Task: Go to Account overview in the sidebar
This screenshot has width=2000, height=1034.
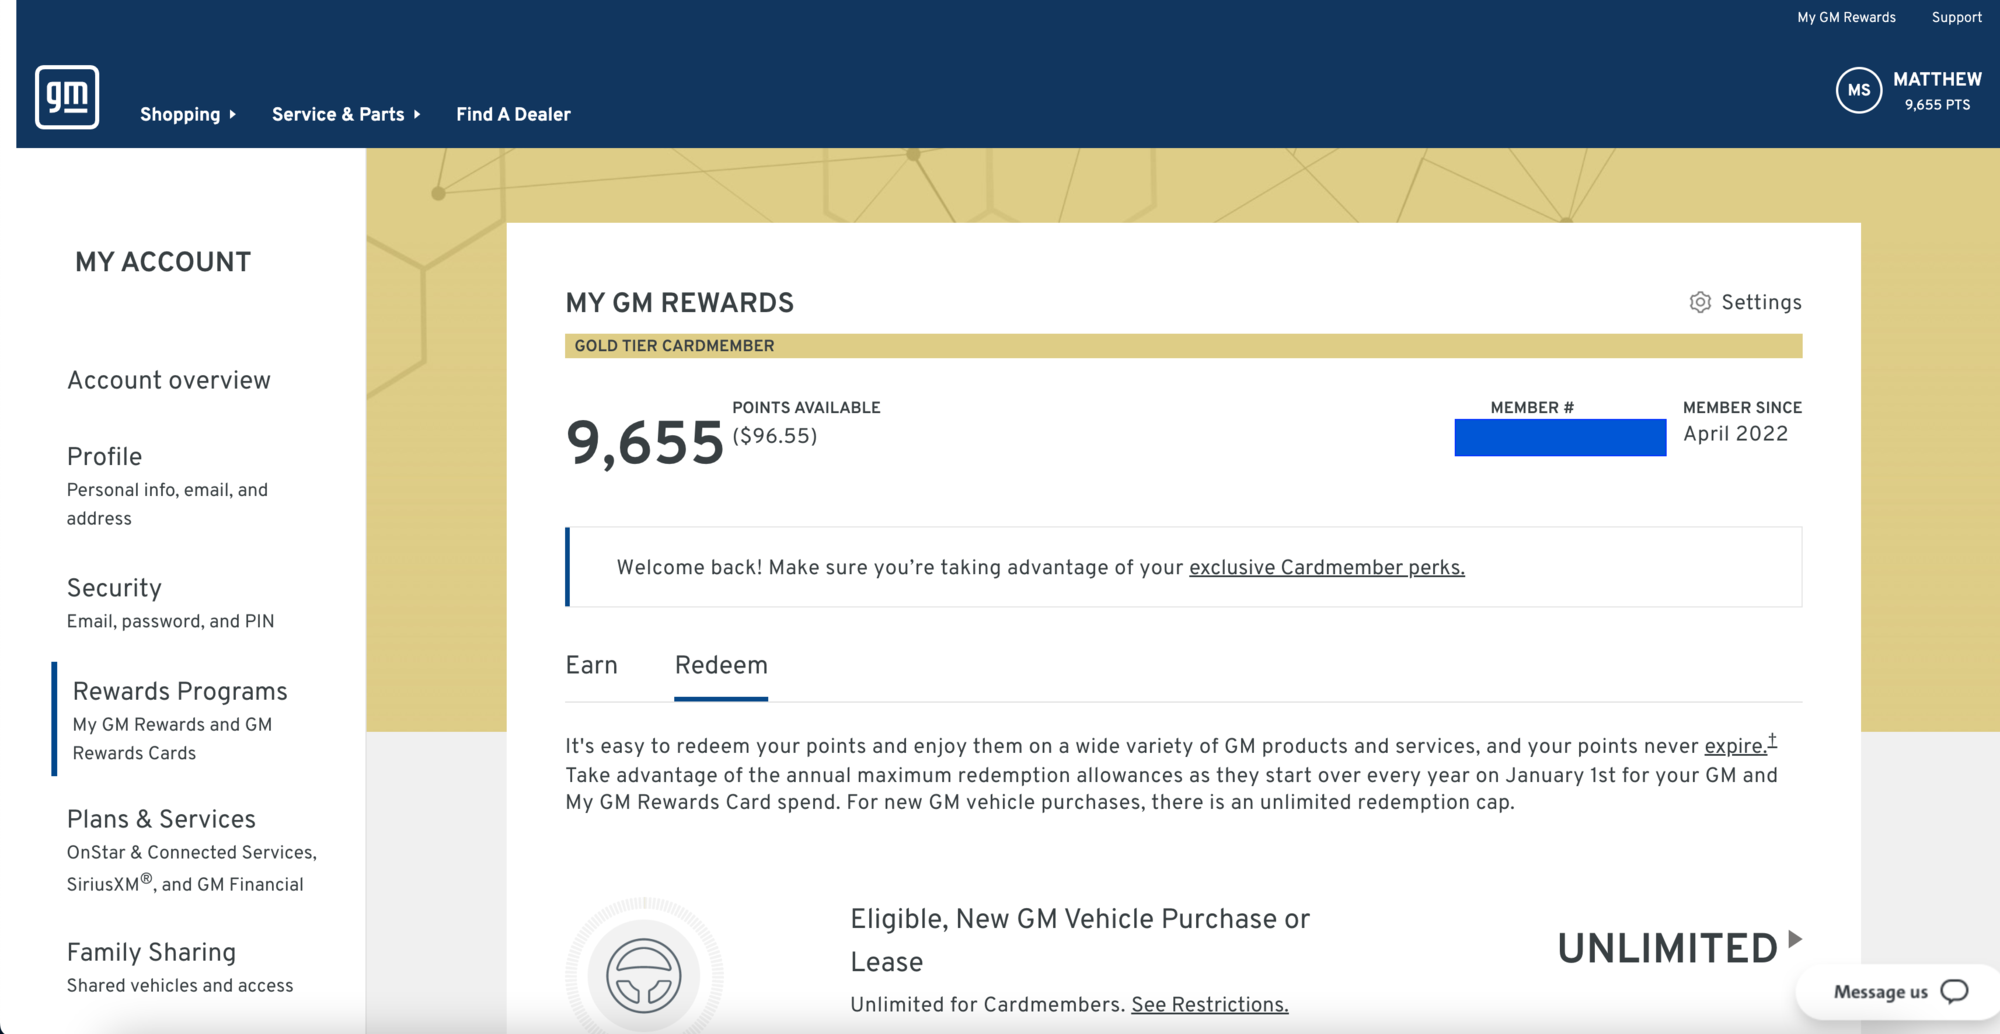Action: coord(169,380)
